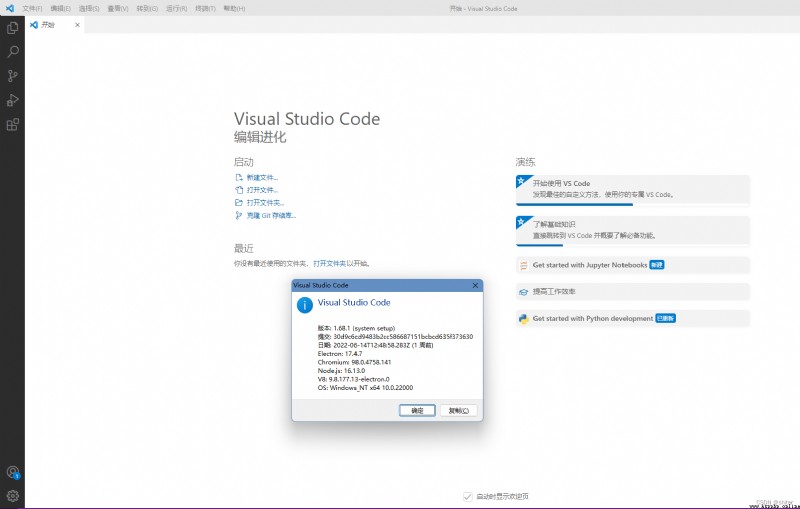Click the date line 2022-06-14 in dialog
The width and height of the screenshot is (800, 509).
(x=376, y=345)
